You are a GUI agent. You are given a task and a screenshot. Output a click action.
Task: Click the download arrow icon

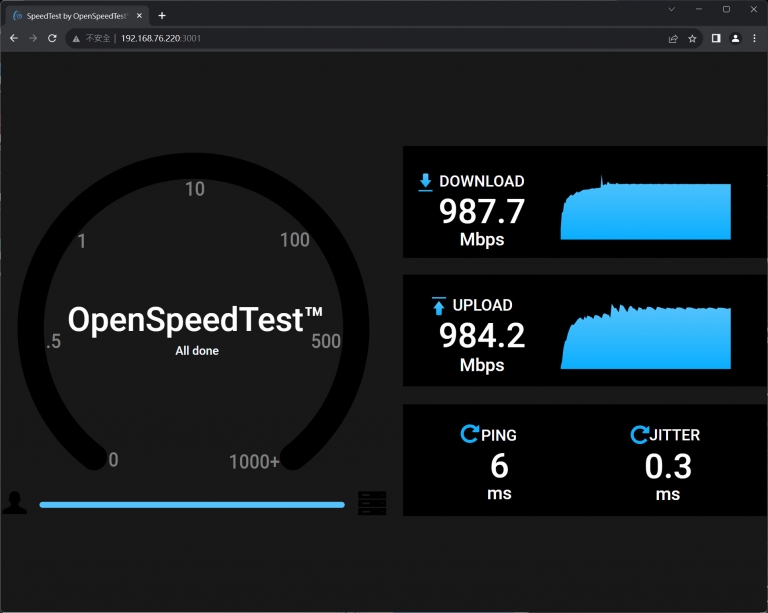tap(425, 182)
